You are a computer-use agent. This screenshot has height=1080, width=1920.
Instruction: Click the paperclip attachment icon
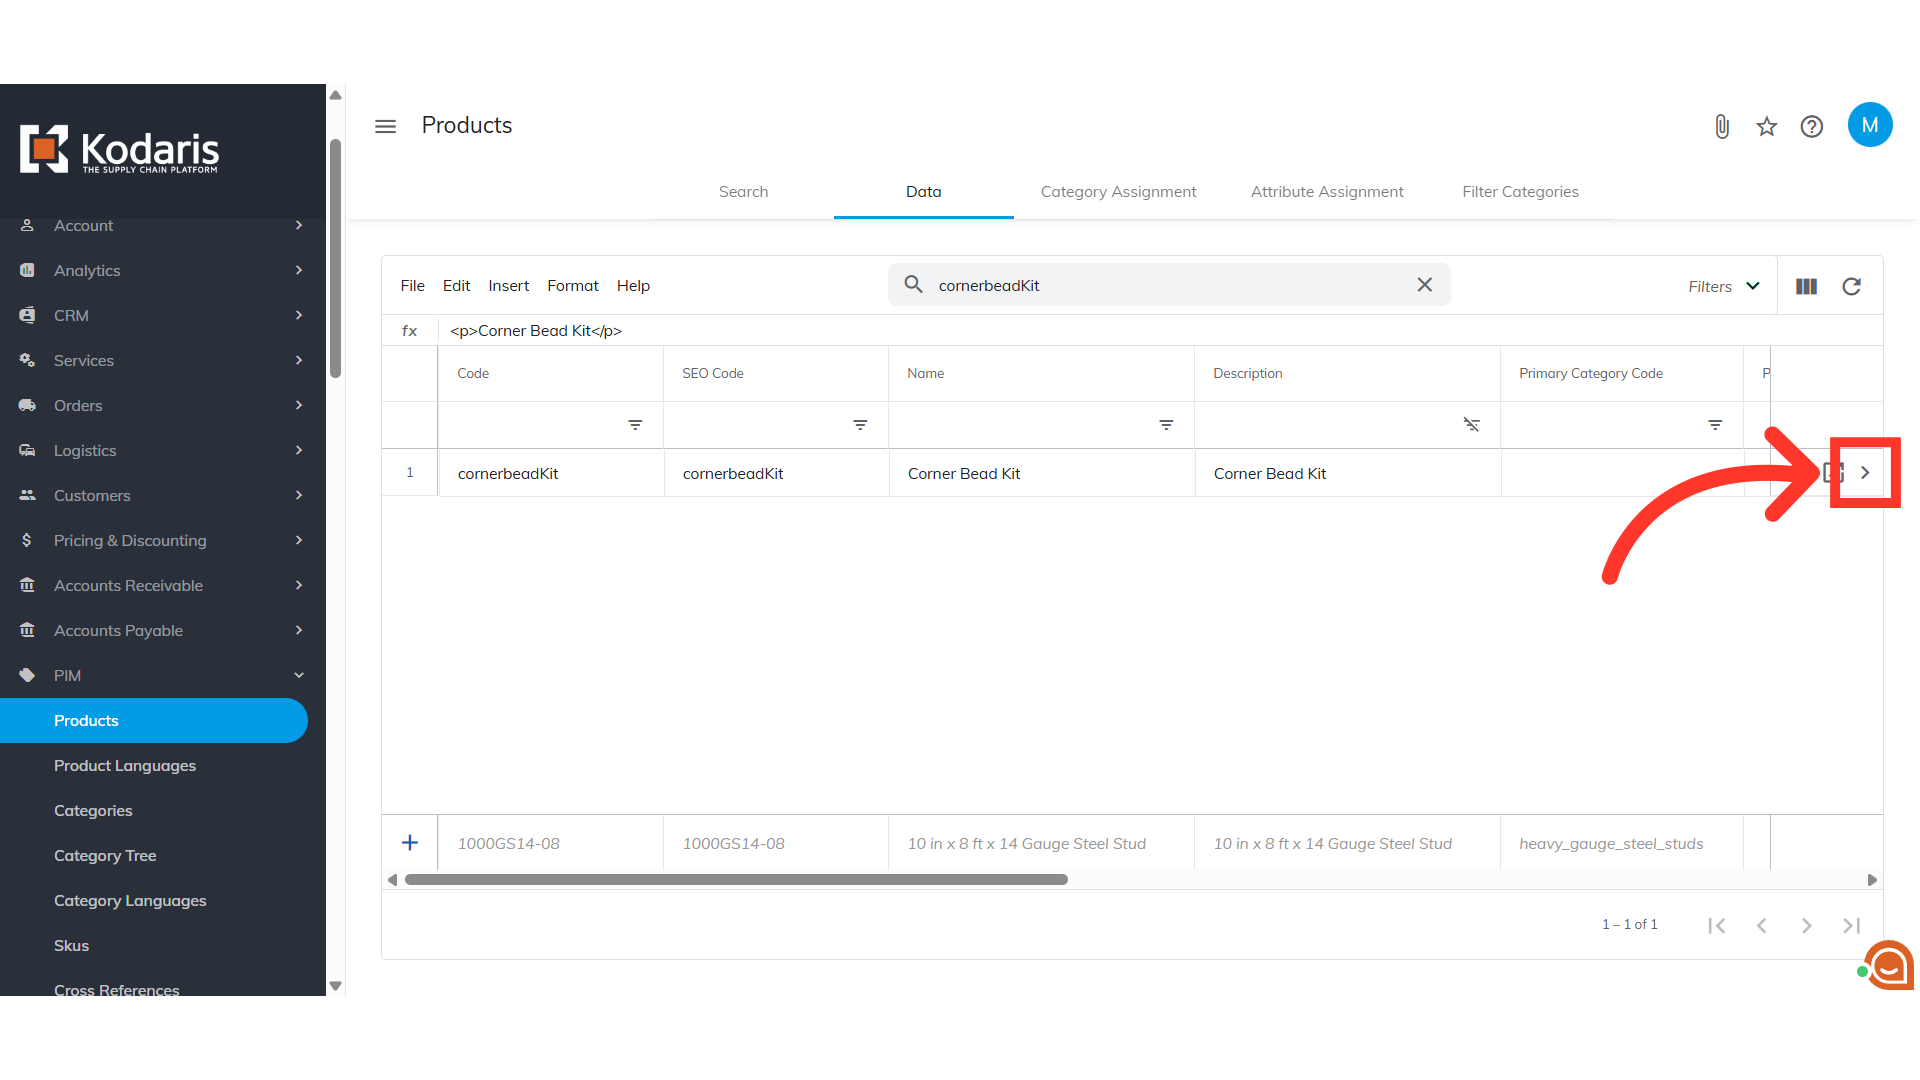[1722, 126]
